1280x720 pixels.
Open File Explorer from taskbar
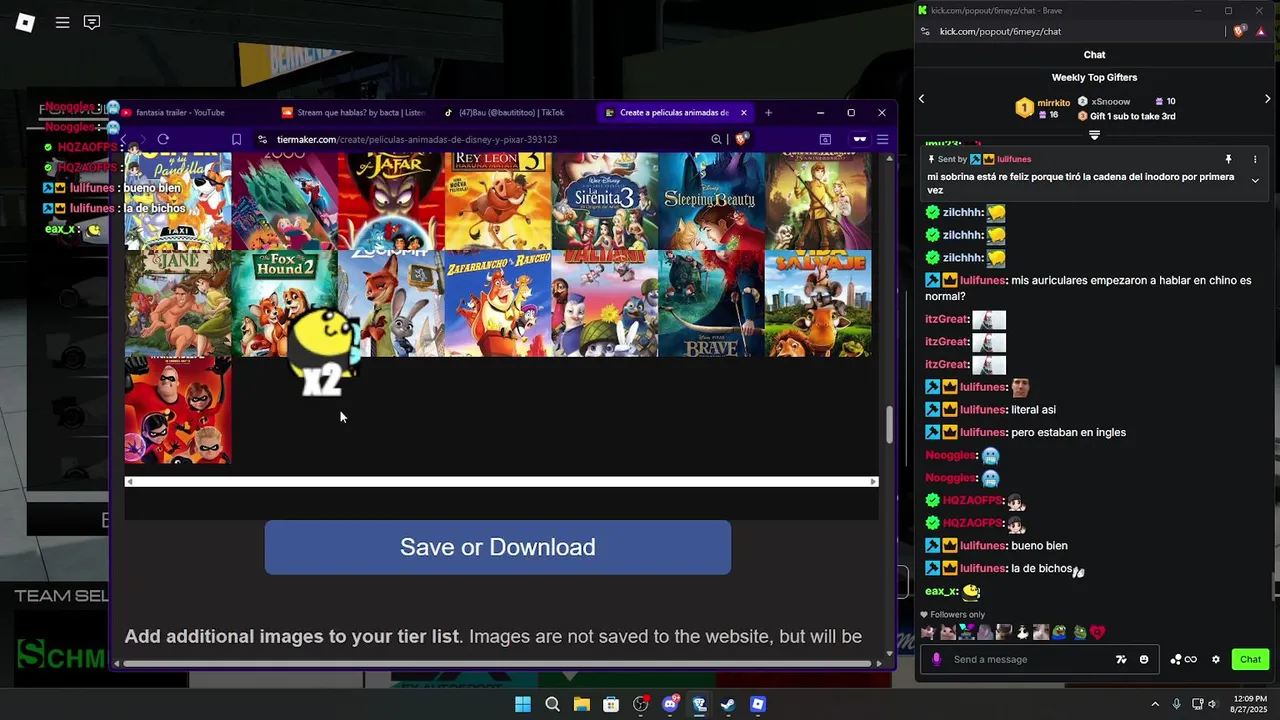[581, 704]
